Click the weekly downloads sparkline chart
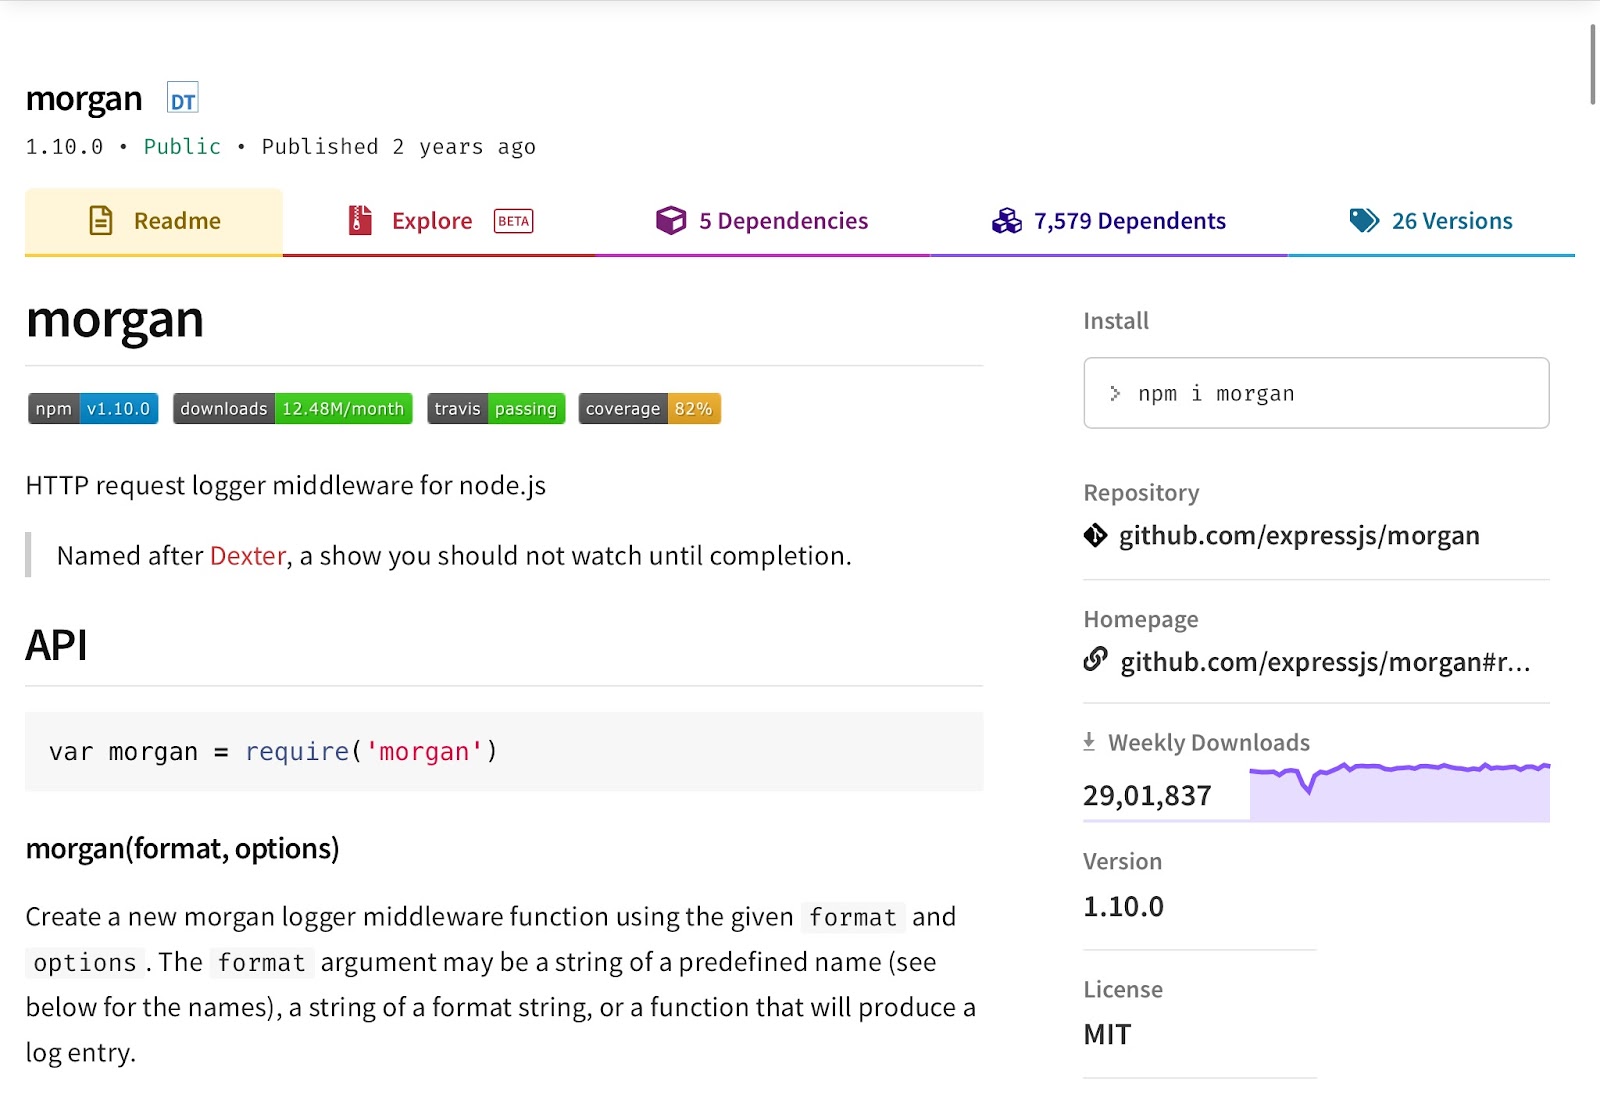 1399,792
